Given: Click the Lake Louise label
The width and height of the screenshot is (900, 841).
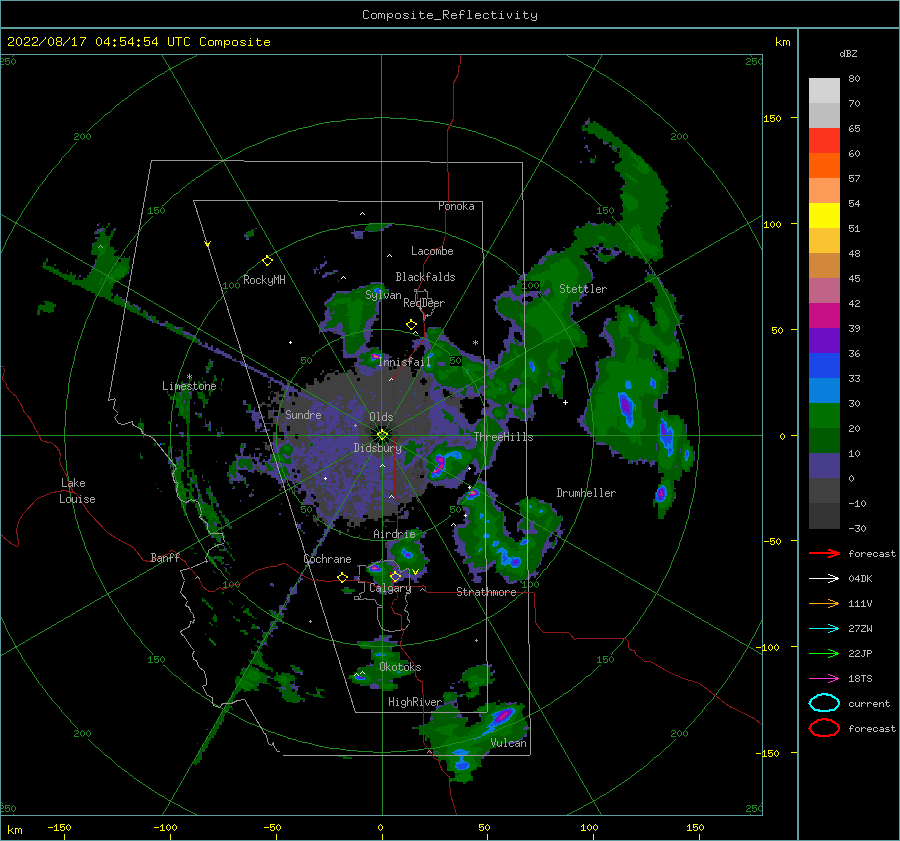Looking at the screenshot, I should tap(77, 491).
